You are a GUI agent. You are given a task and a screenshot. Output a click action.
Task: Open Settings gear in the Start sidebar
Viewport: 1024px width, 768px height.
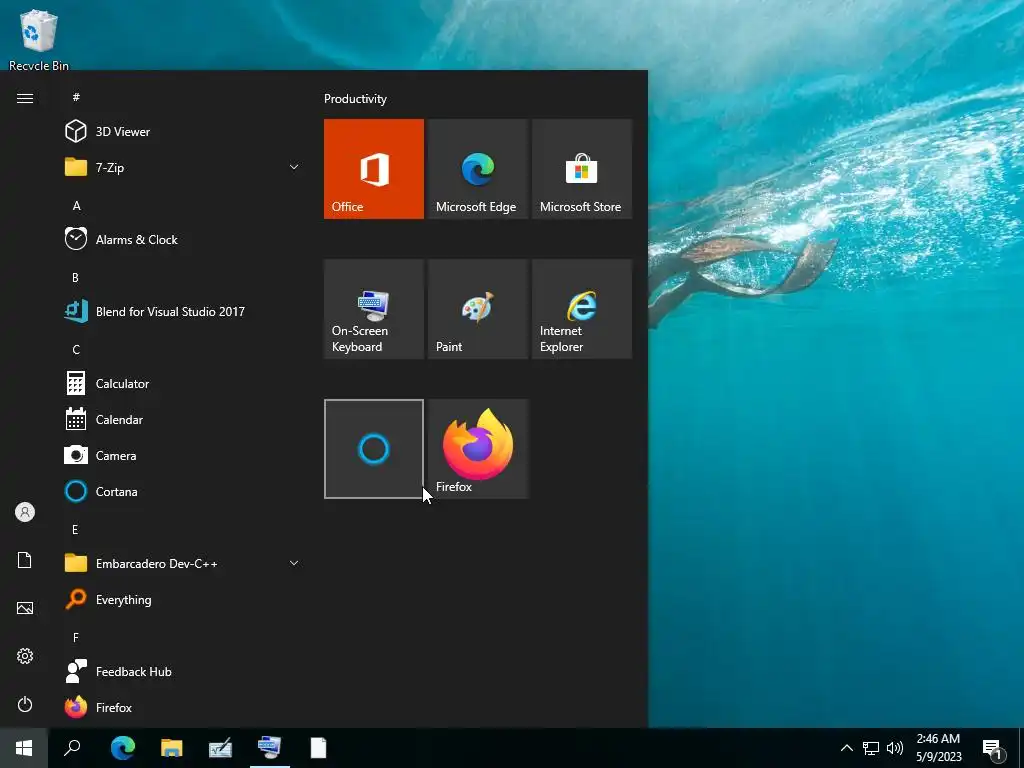[25, 656]
